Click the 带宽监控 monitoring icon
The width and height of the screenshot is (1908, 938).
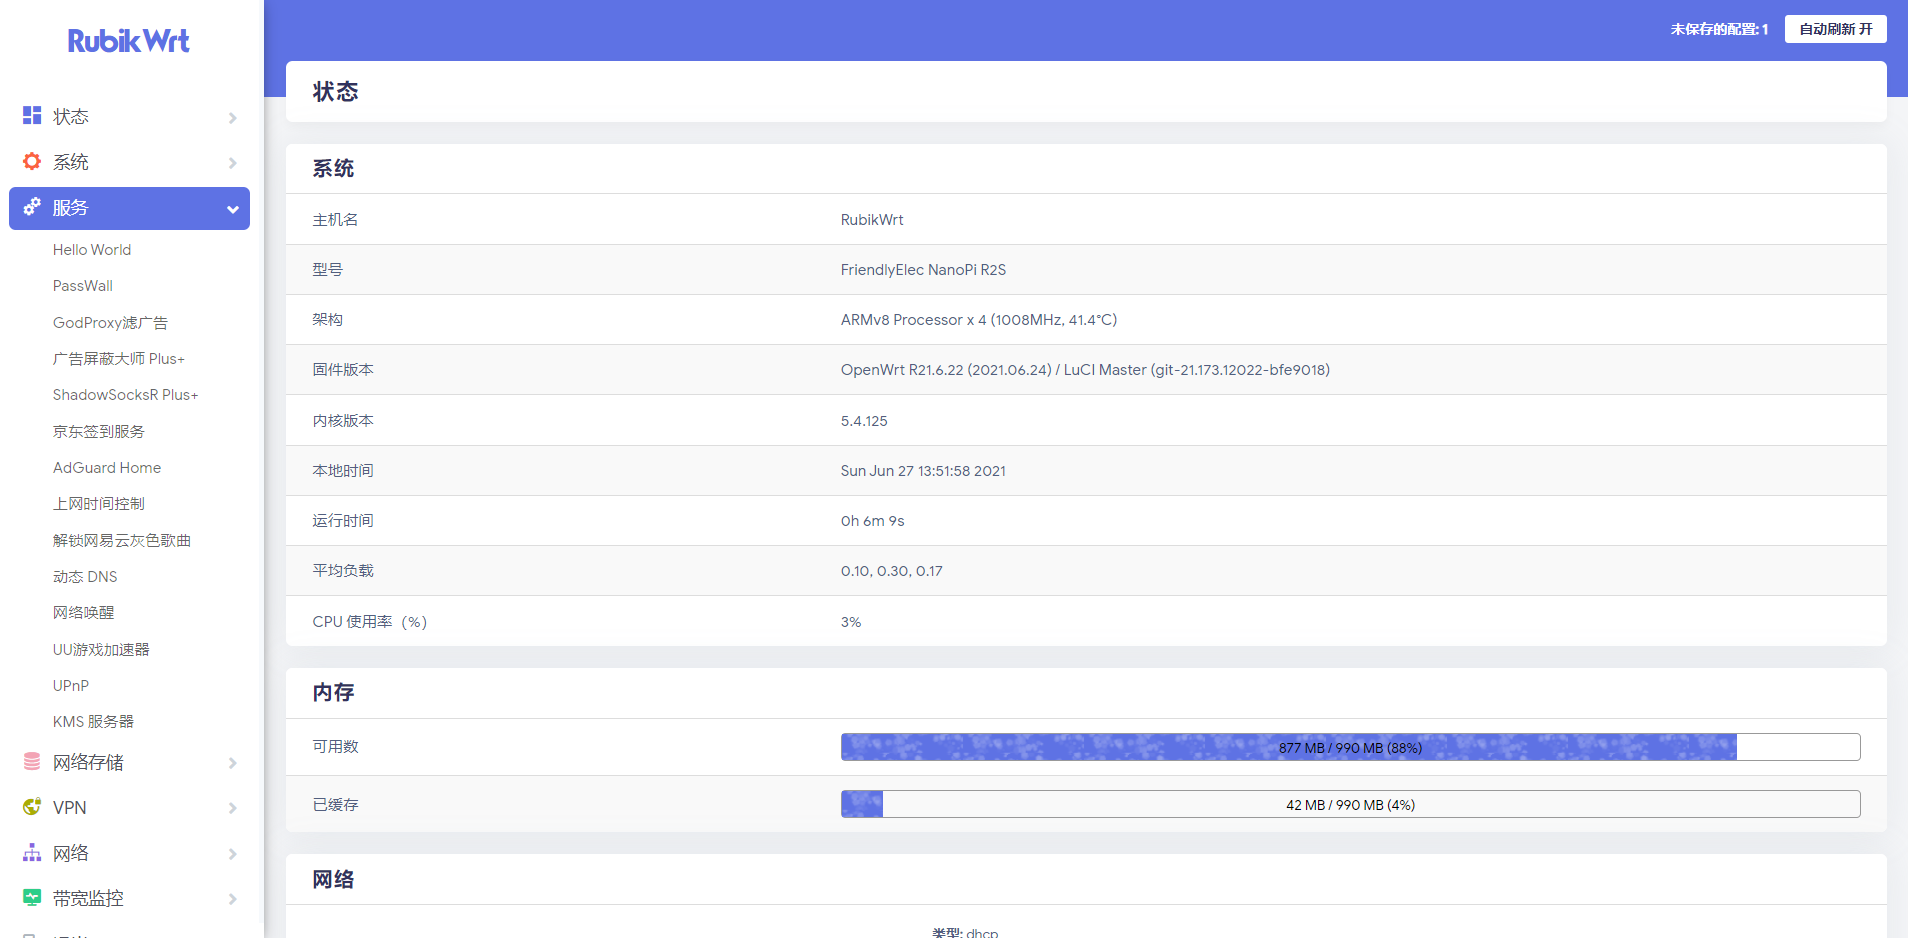tap(30, 897)
